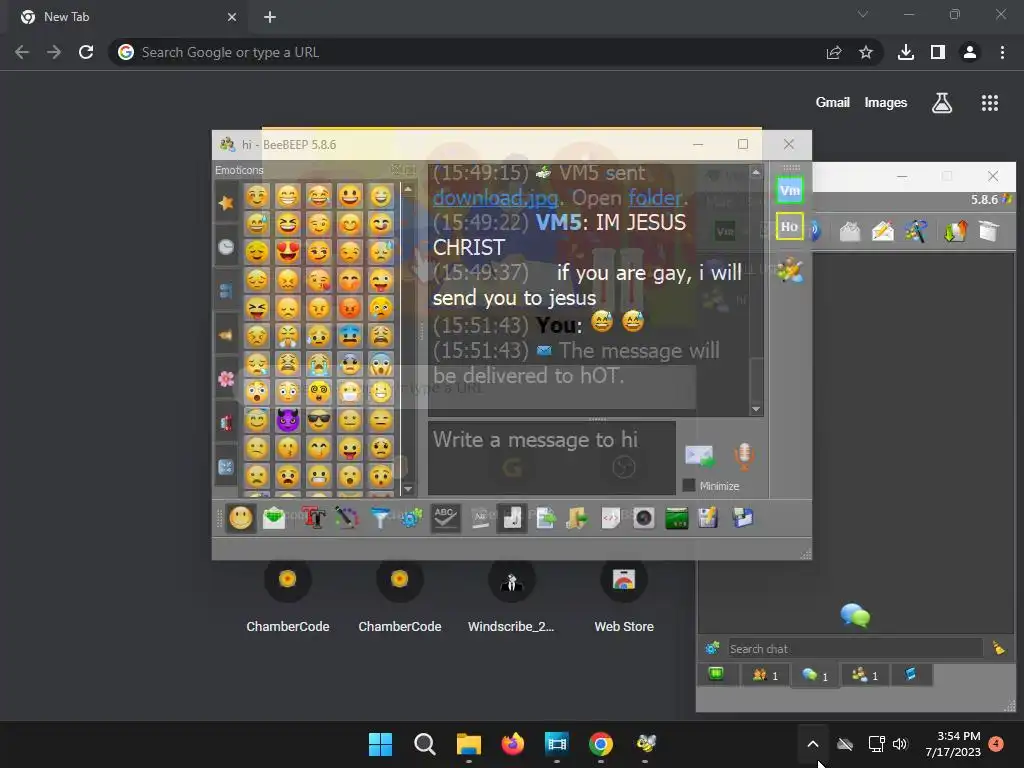Click the Chrome Labs flask icon

click(942, 103)
